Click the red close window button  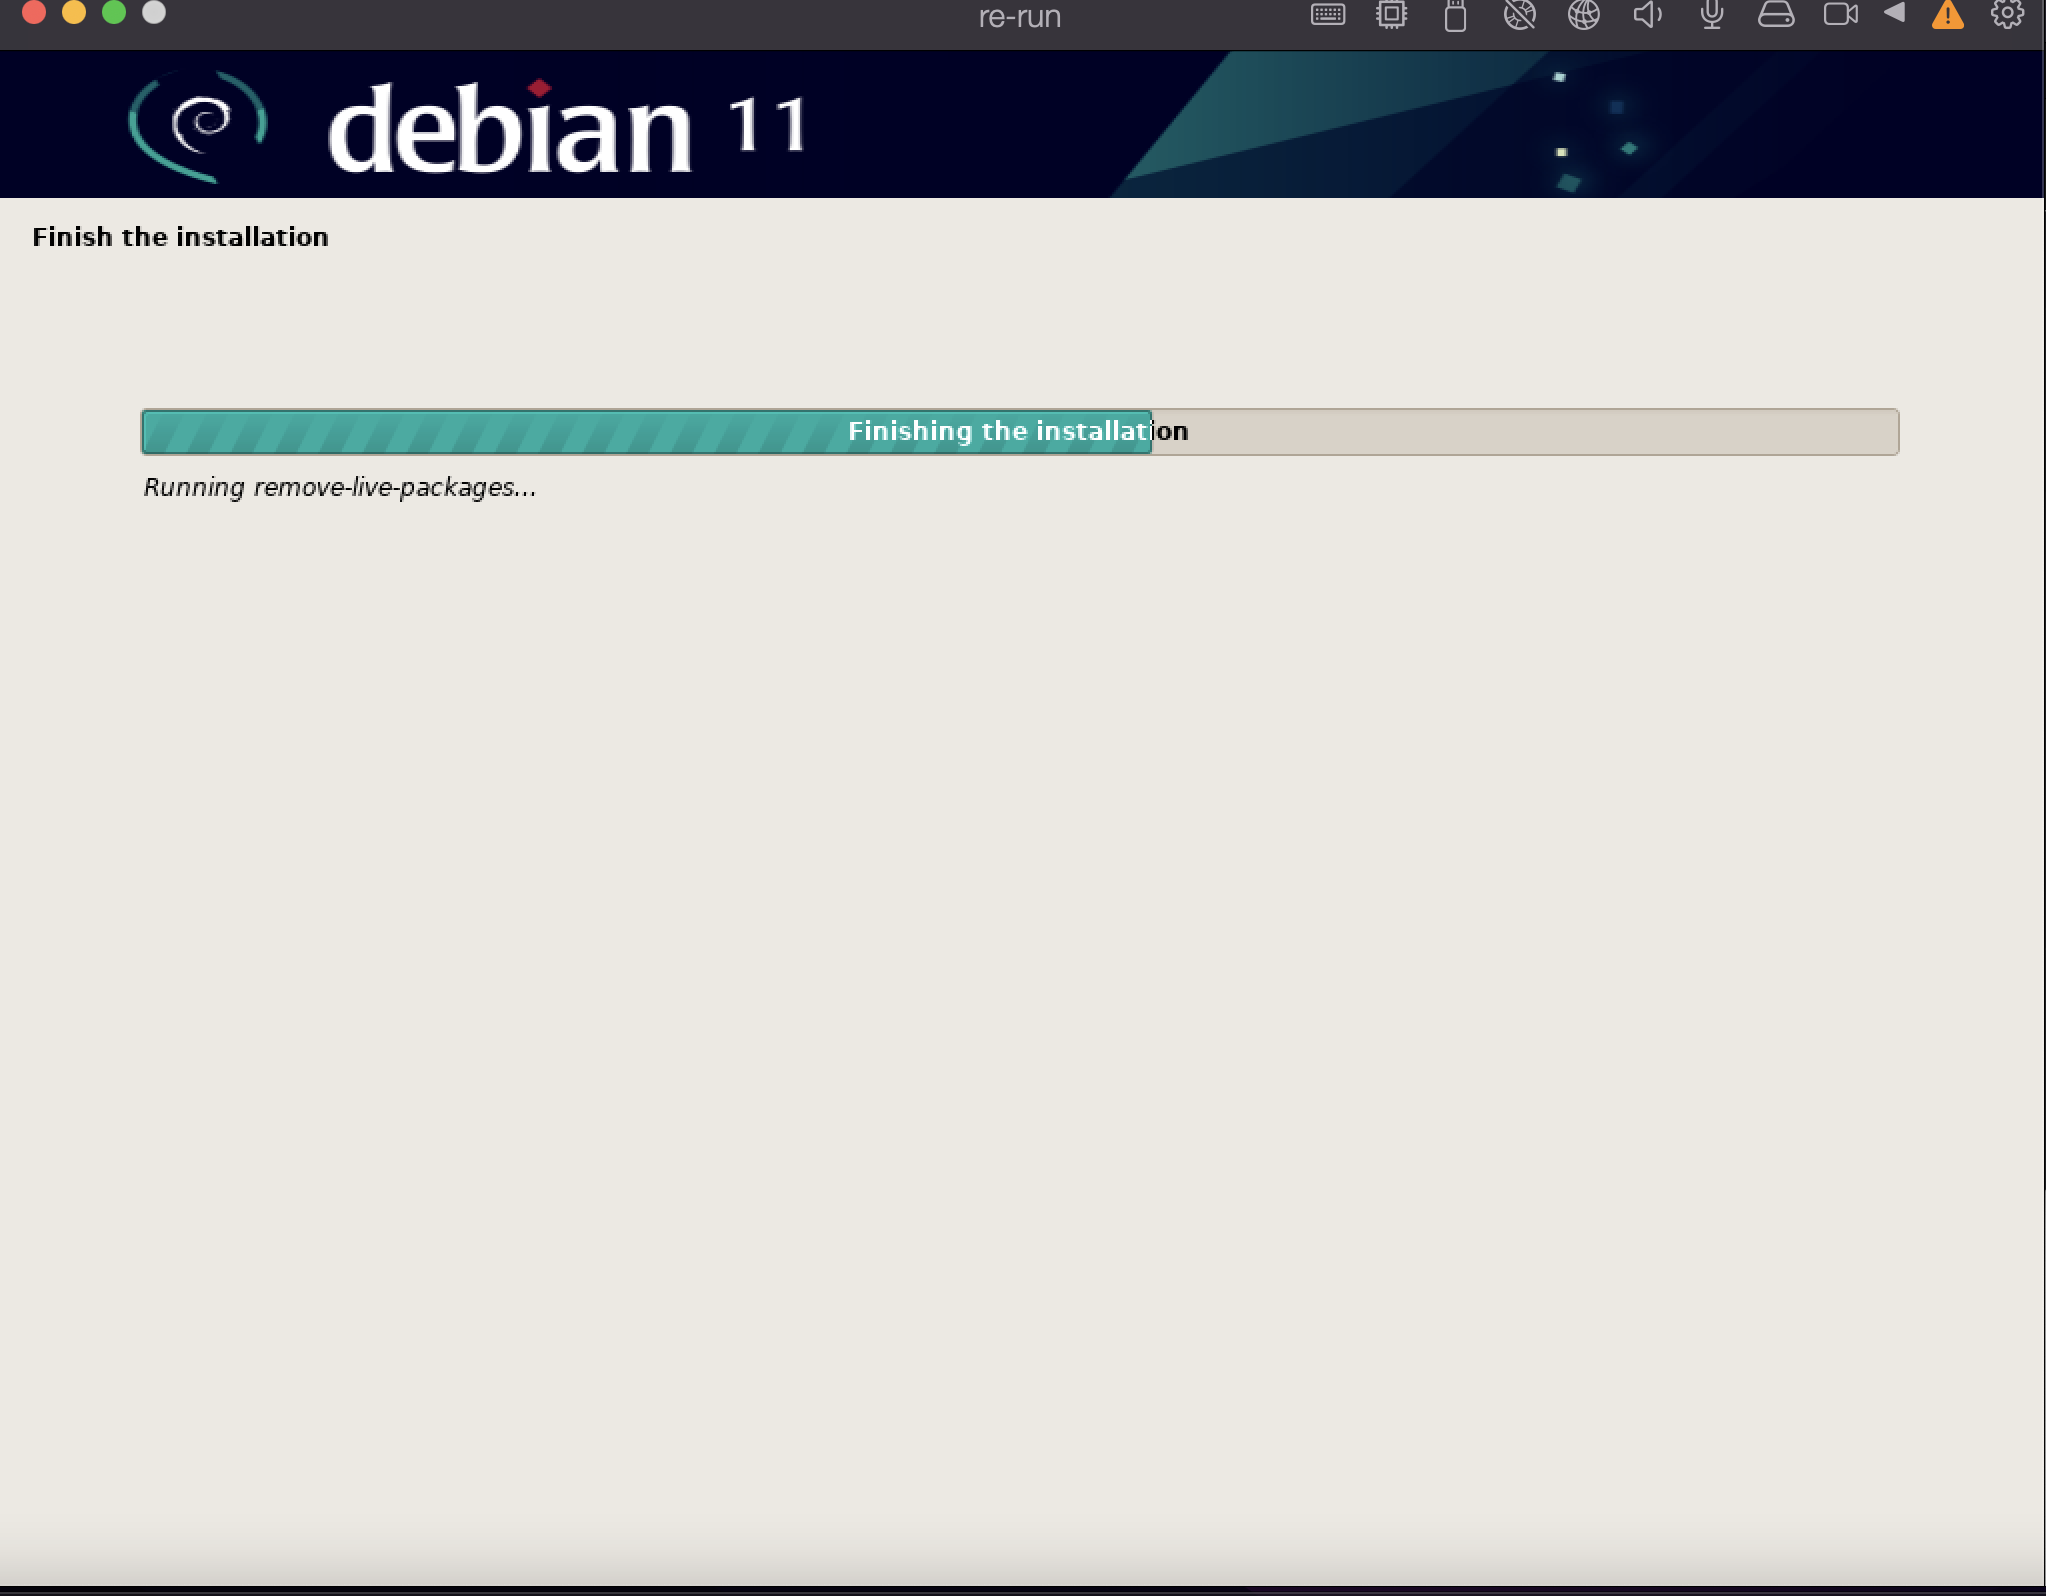(x=34, y=12)
